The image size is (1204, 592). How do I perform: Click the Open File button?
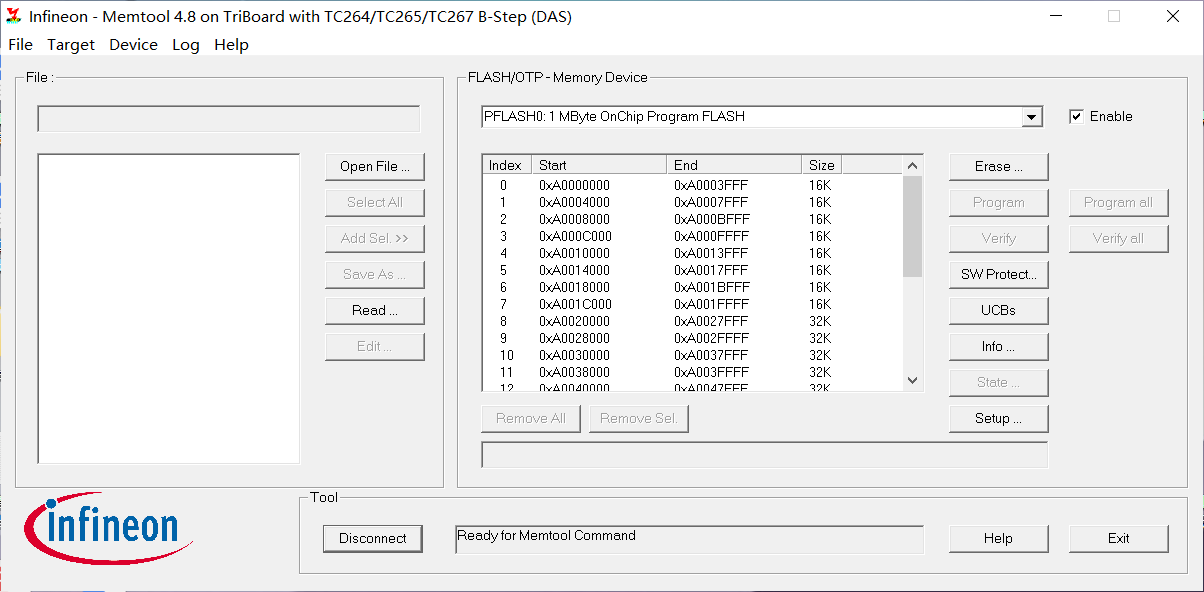pos(374,166)
